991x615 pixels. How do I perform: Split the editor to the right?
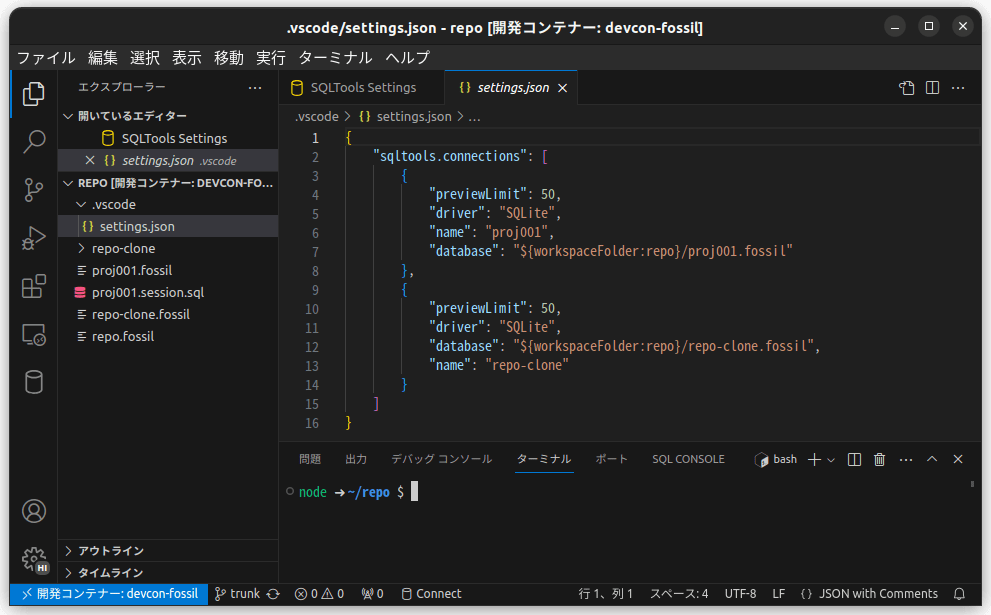(932, 88)
